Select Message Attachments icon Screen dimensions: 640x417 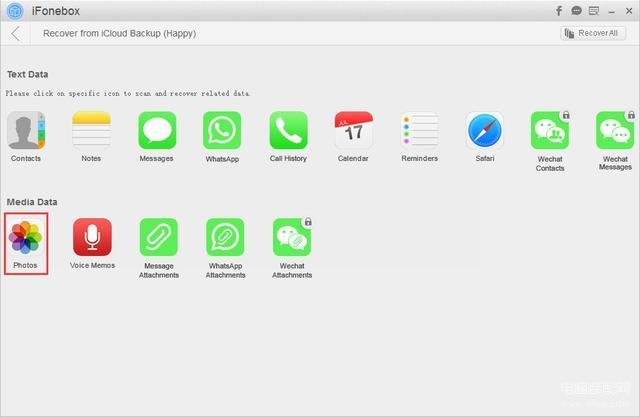[x=159, y=237]
